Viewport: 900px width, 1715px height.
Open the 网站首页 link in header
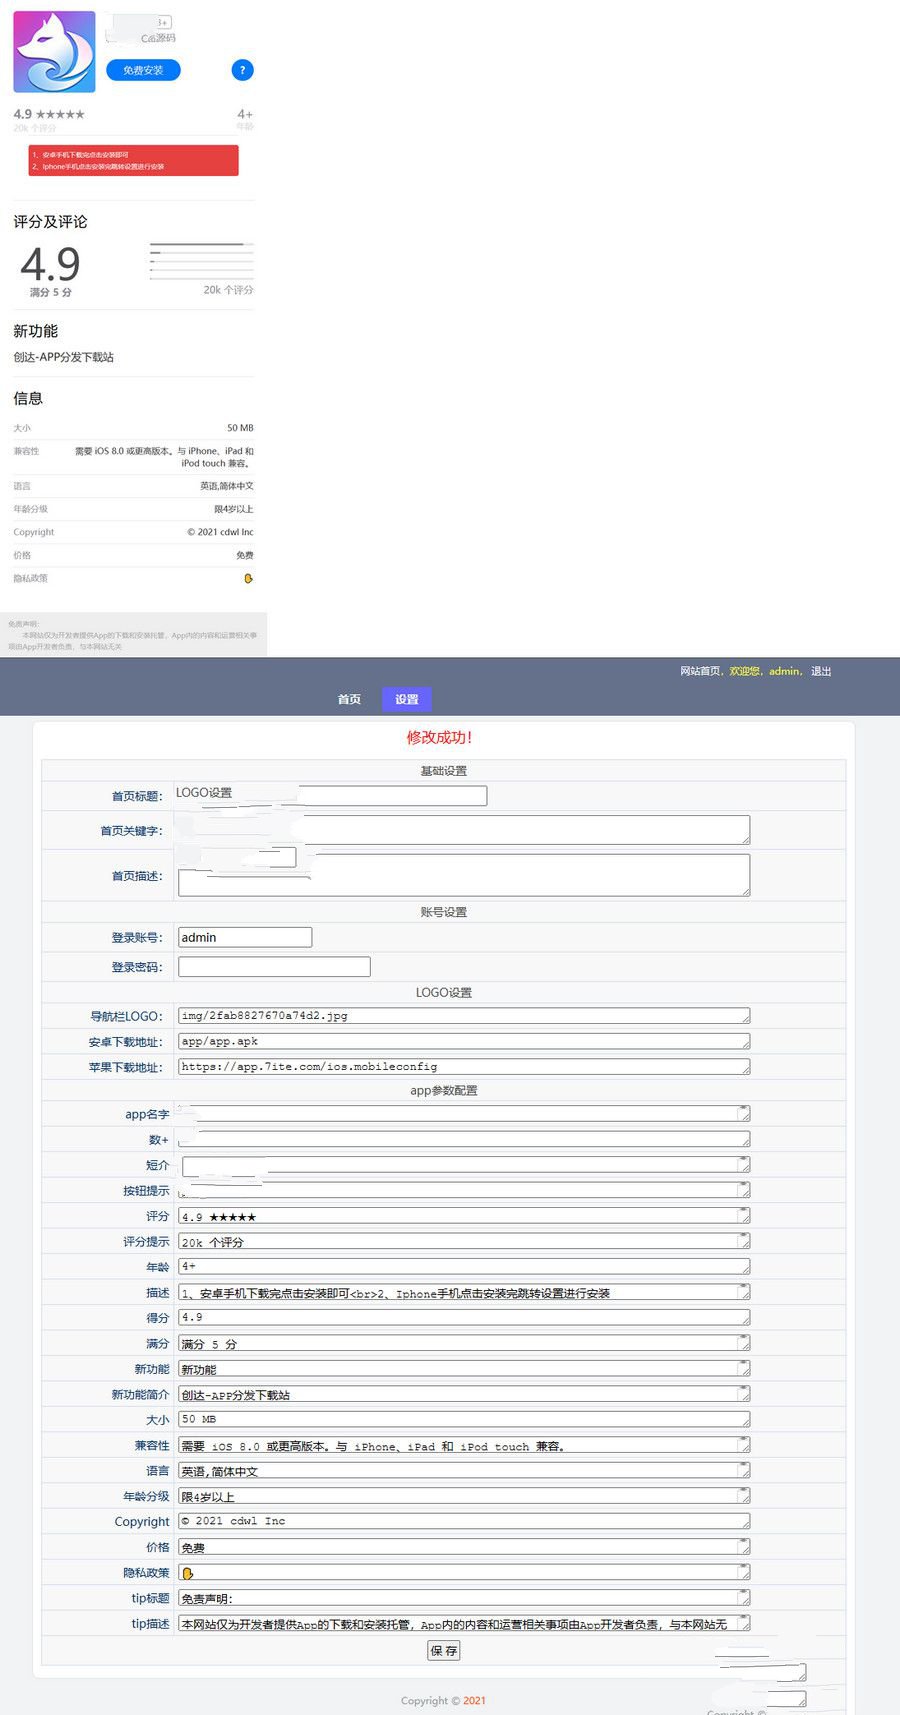click(699, 671)
